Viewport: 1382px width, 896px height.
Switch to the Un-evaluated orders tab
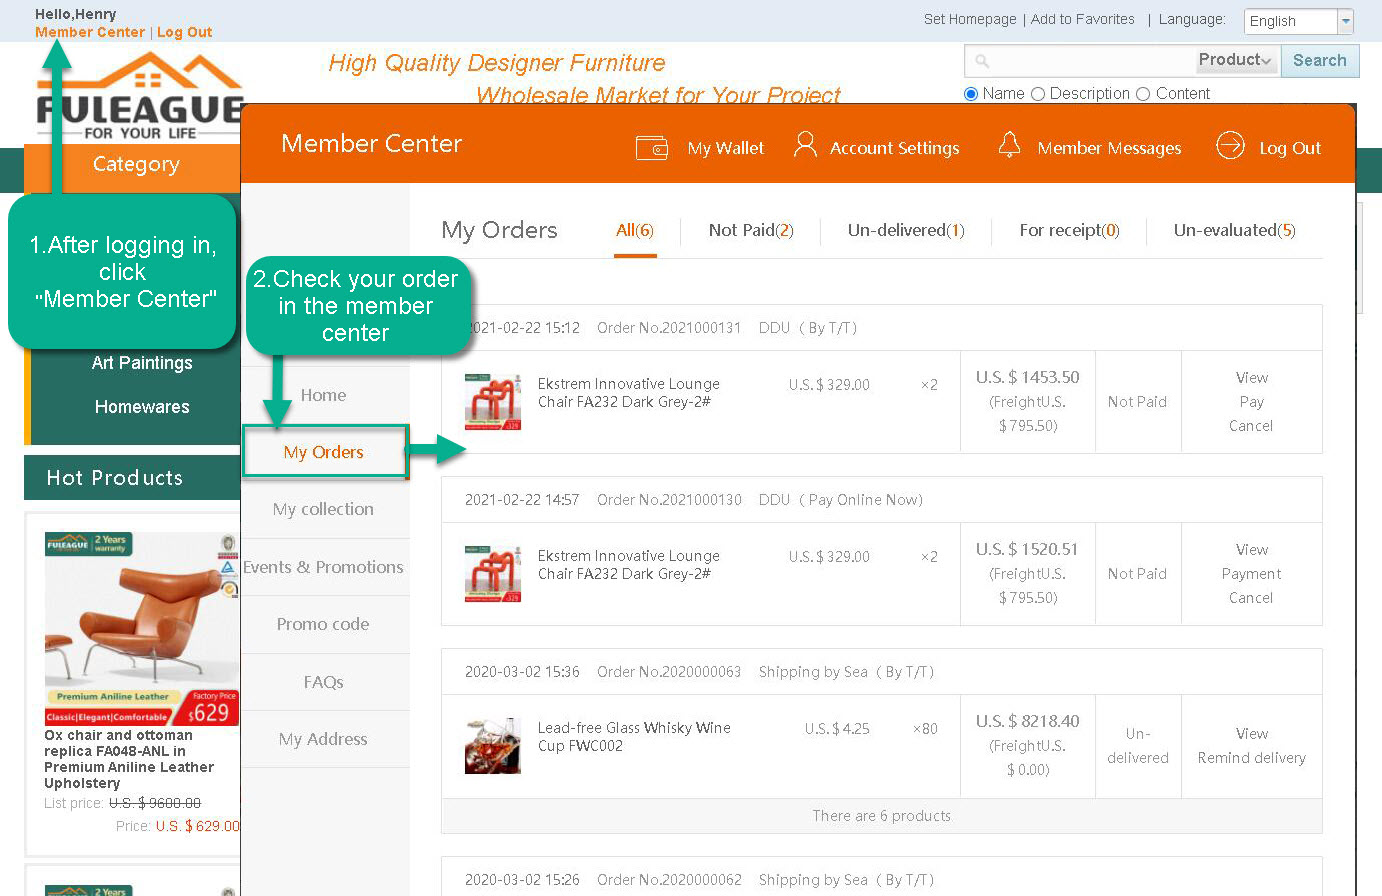pyautogui.click(x=1234, y=231)
